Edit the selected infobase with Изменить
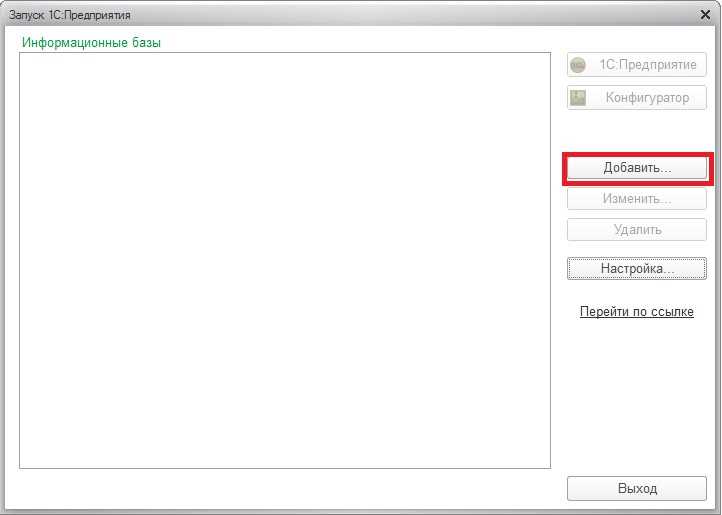This screenshot has height=515, width=722. 637,199
